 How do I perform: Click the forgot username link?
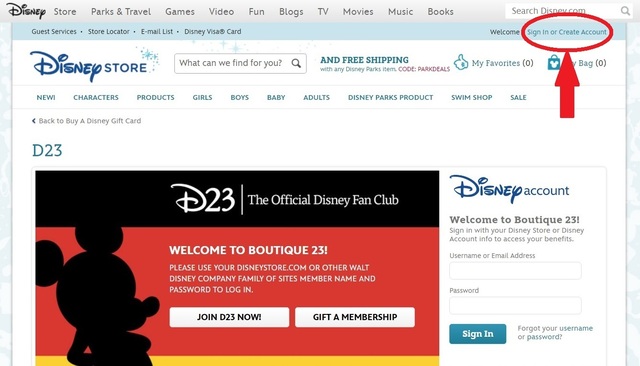click(x=576, y=328)
